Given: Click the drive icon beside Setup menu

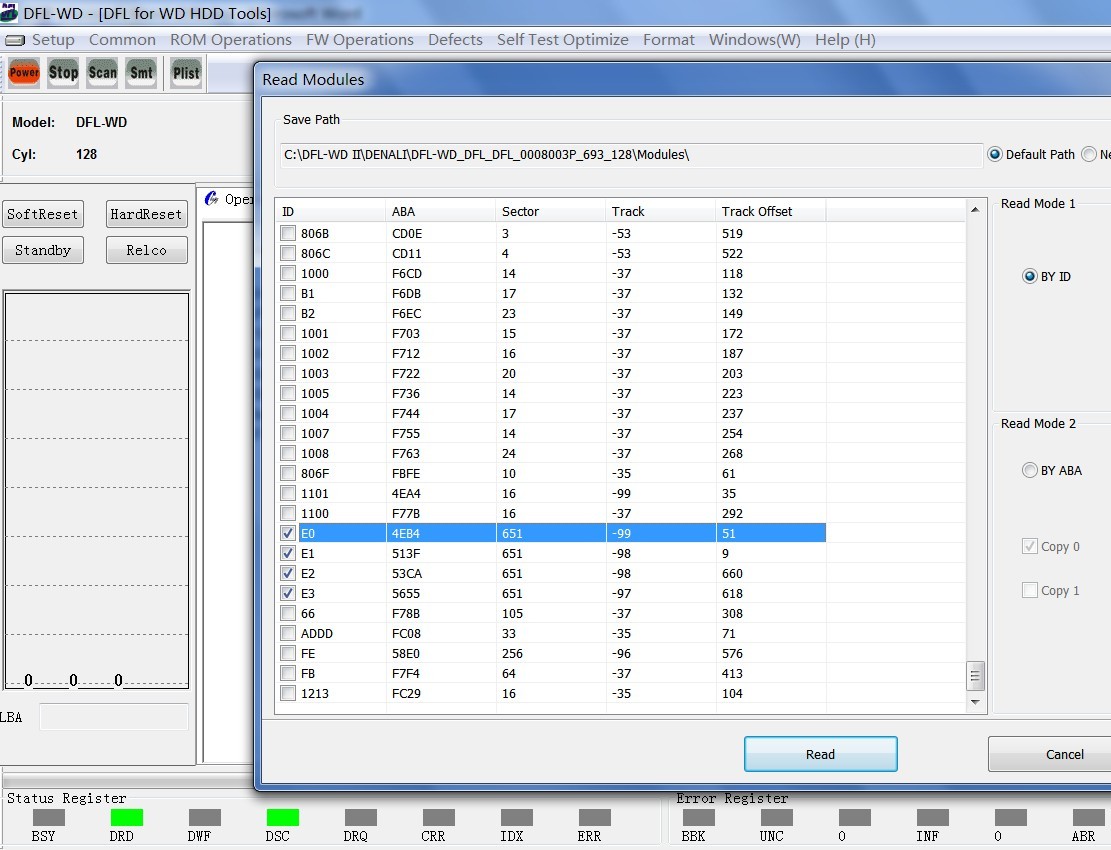Looking at the screenshot, I should (14, 40).
